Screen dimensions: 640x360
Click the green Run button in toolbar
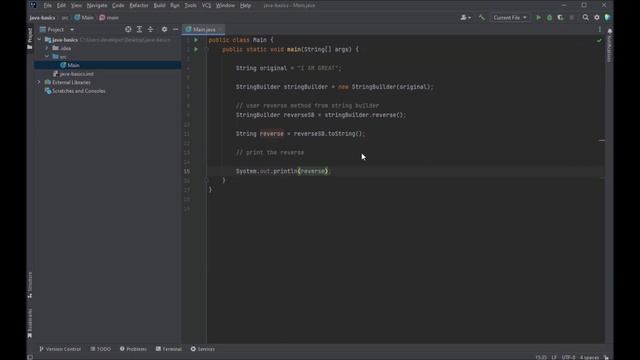click(x=538, y=18)
